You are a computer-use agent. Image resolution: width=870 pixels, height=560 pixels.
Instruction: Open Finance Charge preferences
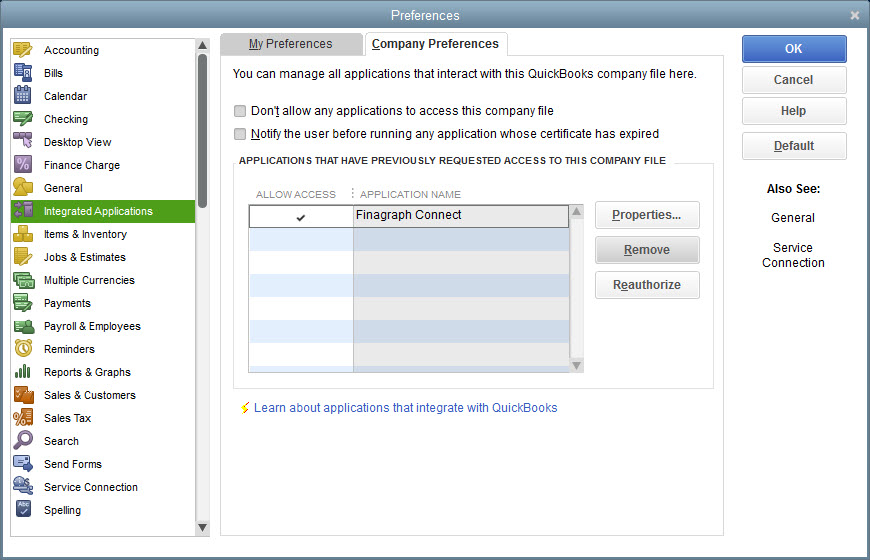[82, 165]
